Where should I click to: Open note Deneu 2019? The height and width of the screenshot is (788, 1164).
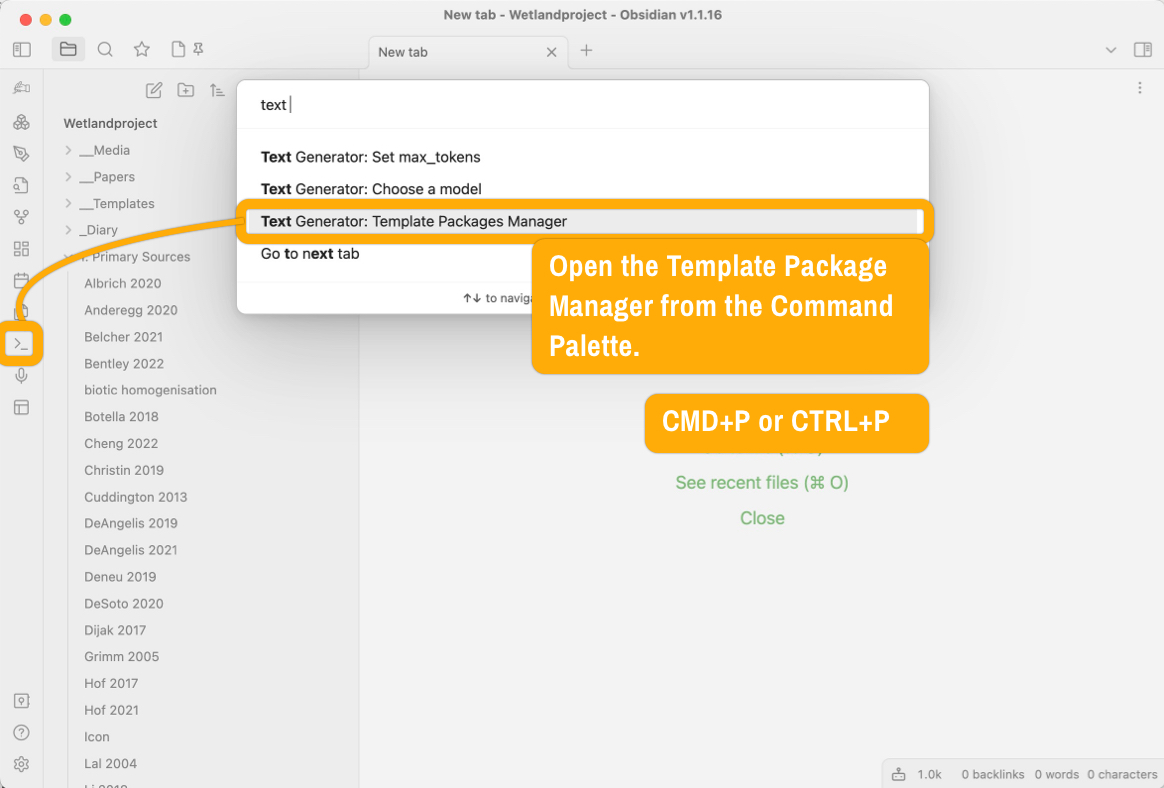pyautogui.click(x=120, y=576)
